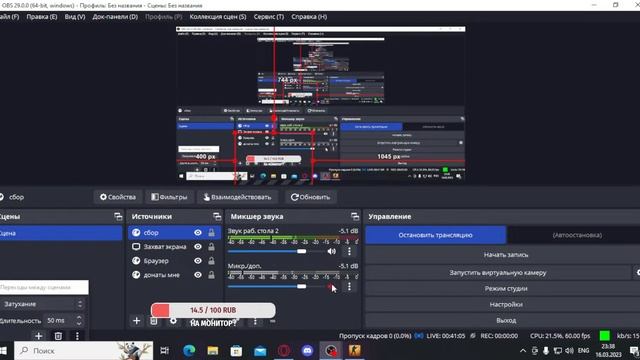Open the Док-панели (D) menu
This screenshot has width=640, height=360.
click(x=115, y=17)
